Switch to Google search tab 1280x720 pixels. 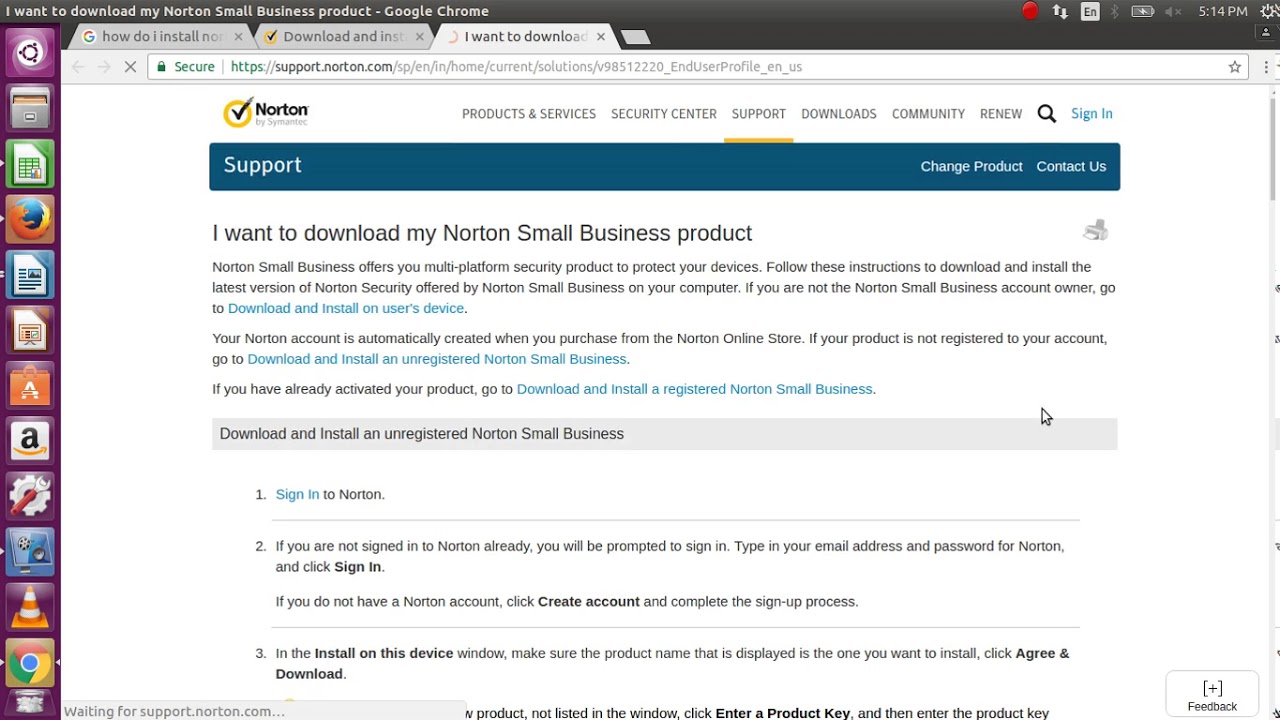[162, 36]
